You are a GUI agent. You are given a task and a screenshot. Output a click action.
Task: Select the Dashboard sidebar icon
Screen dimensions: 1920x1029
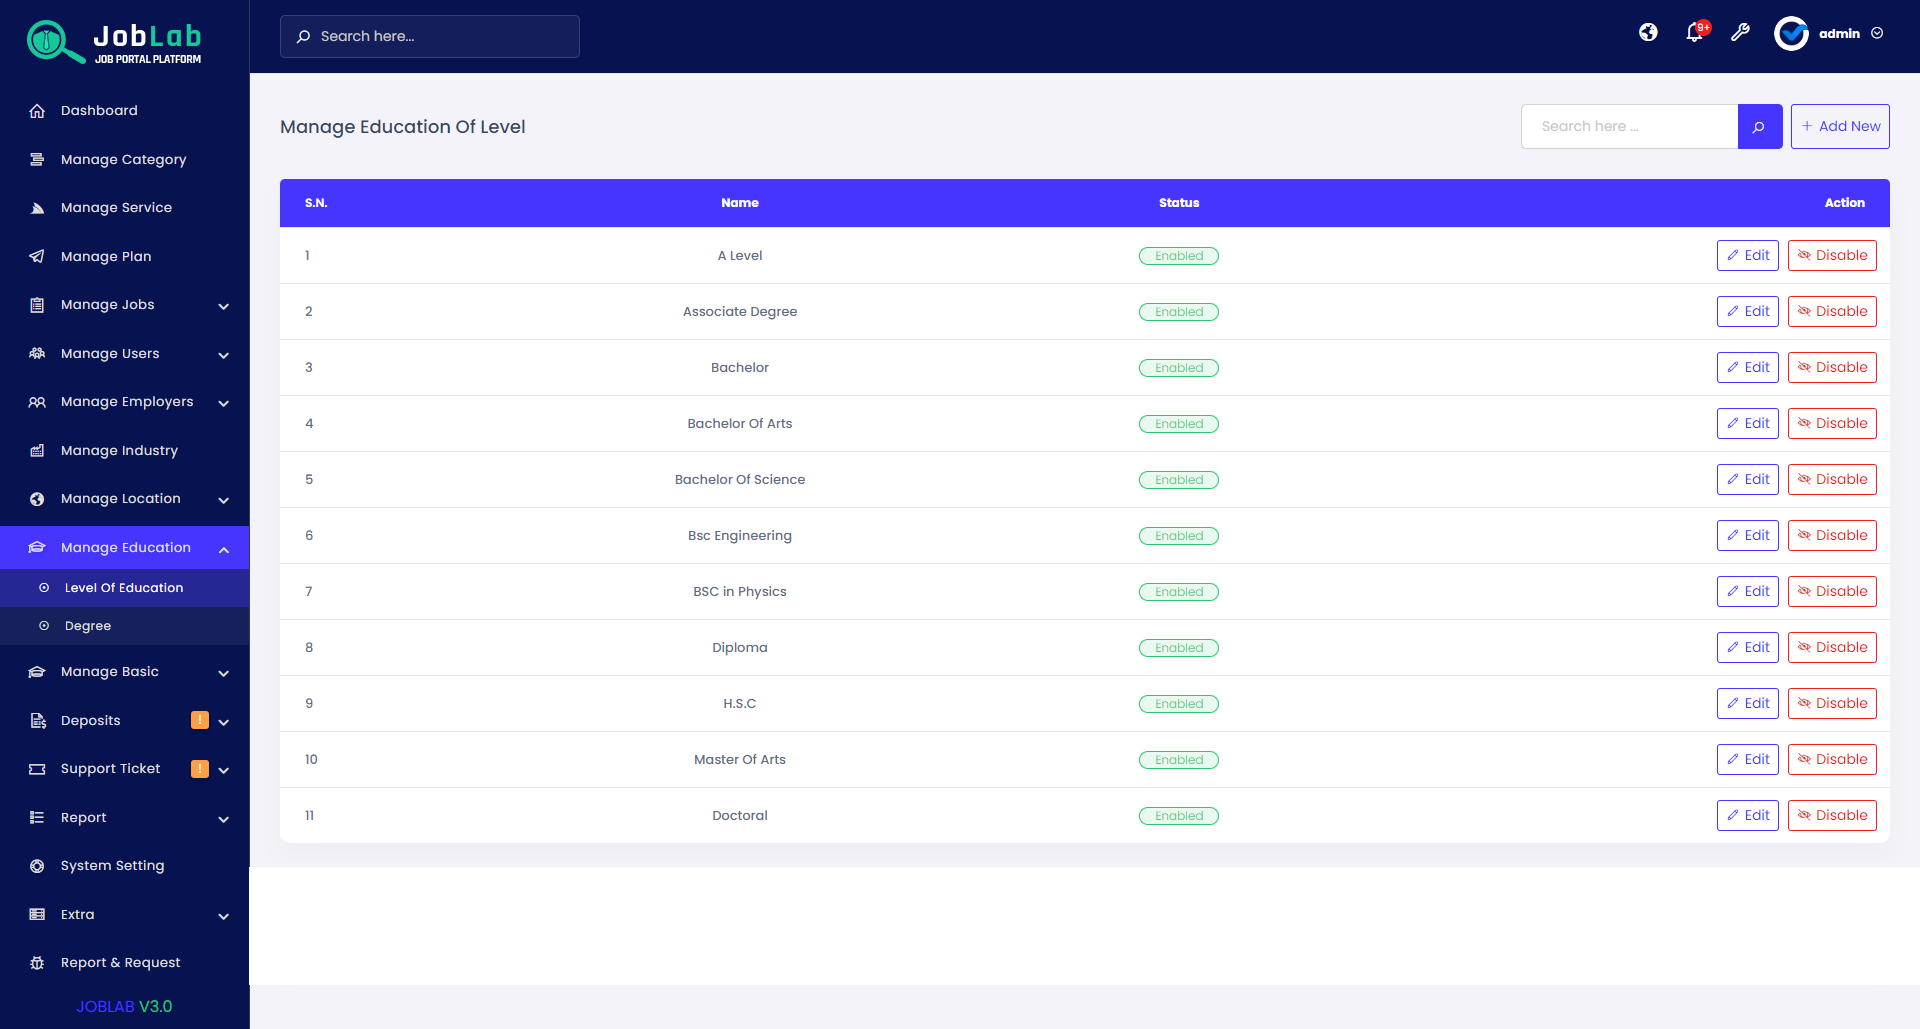pyautogui.click(x=37, y=110)
